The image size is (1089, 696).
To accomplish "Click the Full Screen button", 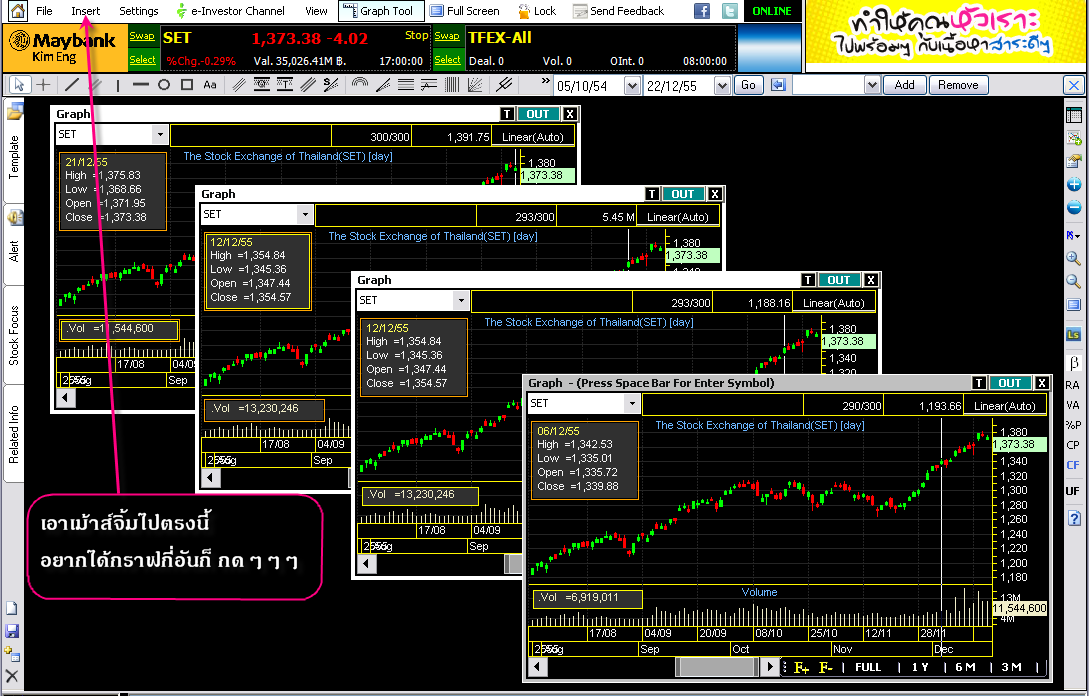I will (465, 11).
